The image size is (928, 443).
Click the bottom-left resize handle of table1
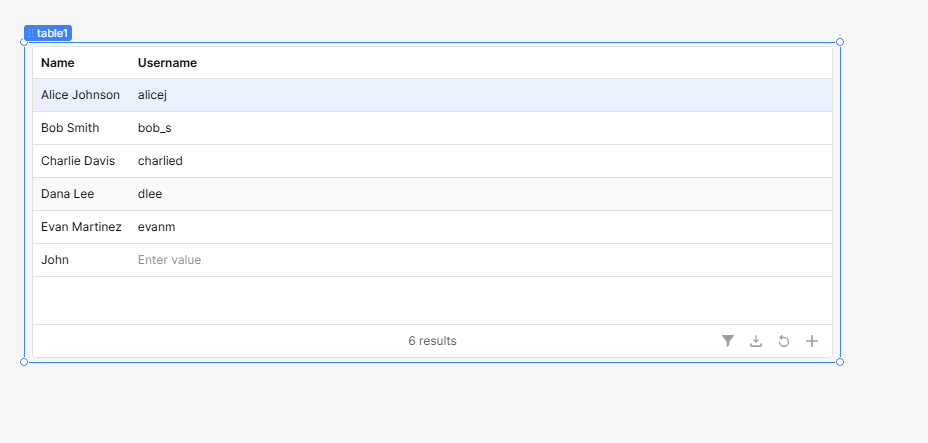[24, 362]
